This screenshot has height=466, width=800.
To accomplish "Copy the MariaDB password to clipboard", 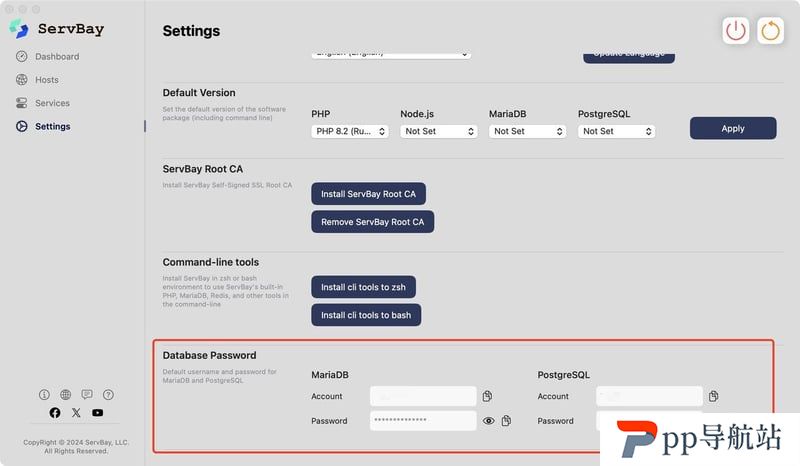I will click(x=506, y=421).
